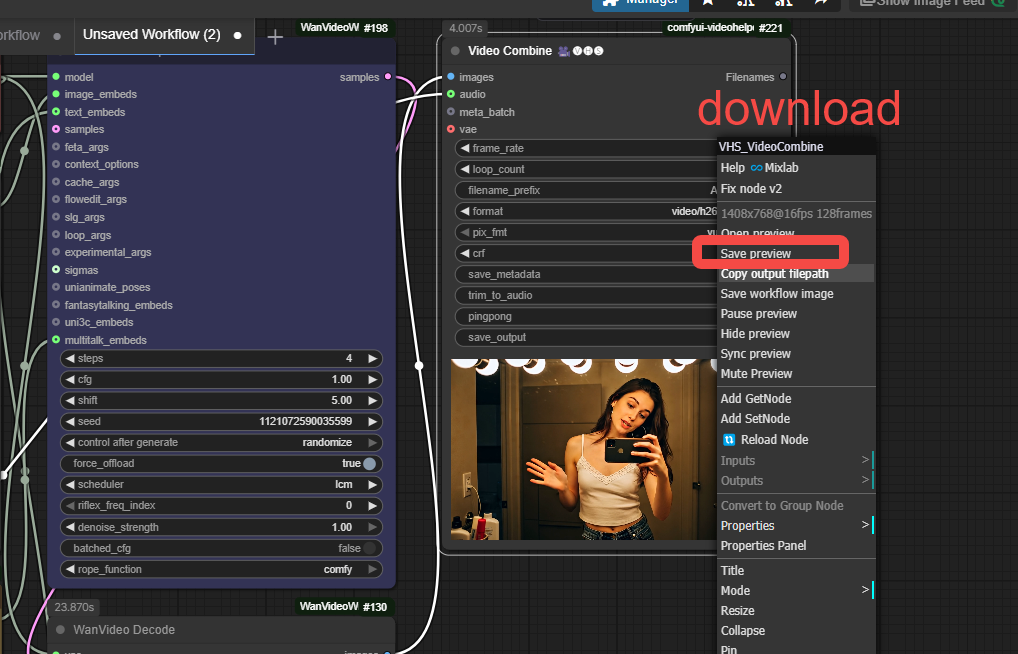
Task: Click the unianimate_poses input port dot
Action: coord(56,287)
